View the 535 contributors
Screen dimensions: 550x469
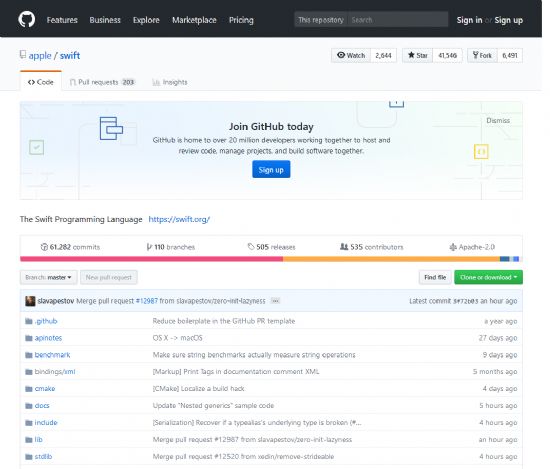pos(371,247)
